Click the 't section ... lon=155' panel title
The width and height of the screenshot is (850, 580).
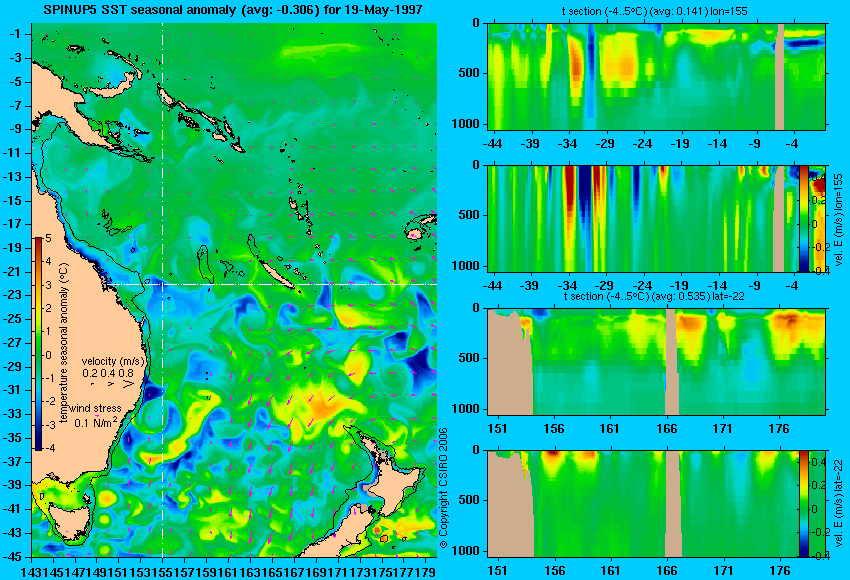pos(655,11)
